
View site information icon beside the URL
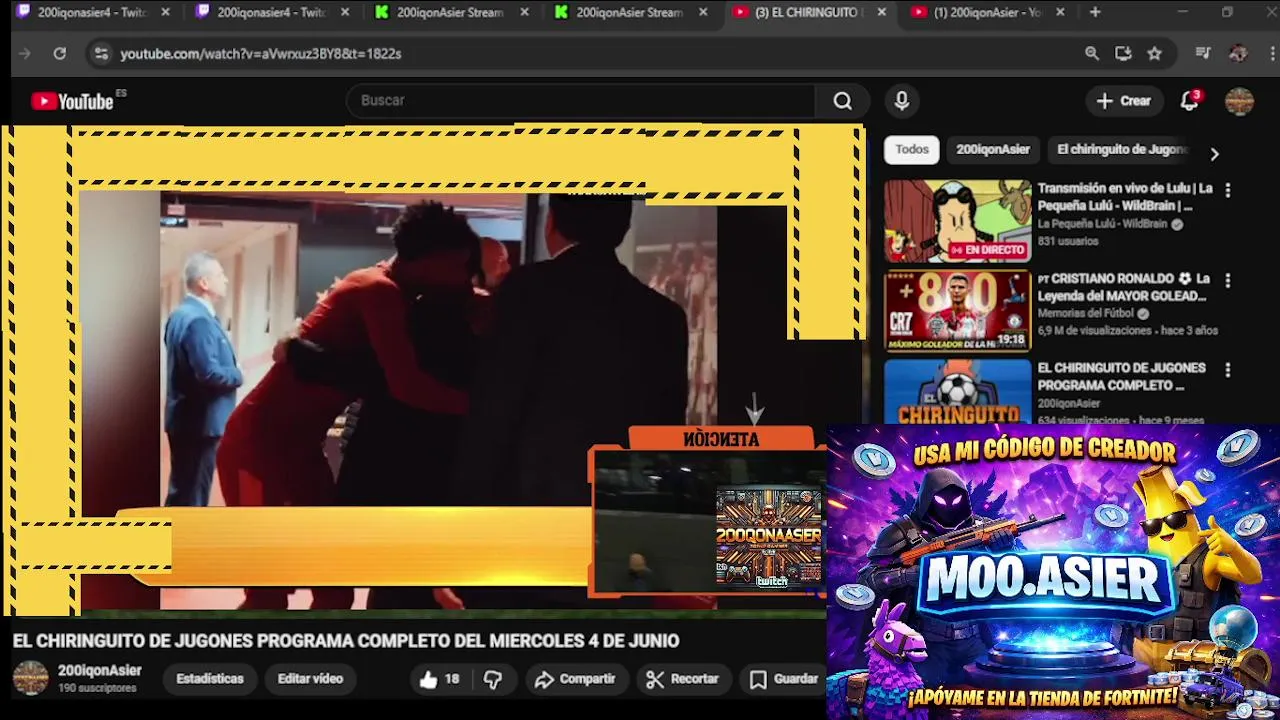[100, 54]
